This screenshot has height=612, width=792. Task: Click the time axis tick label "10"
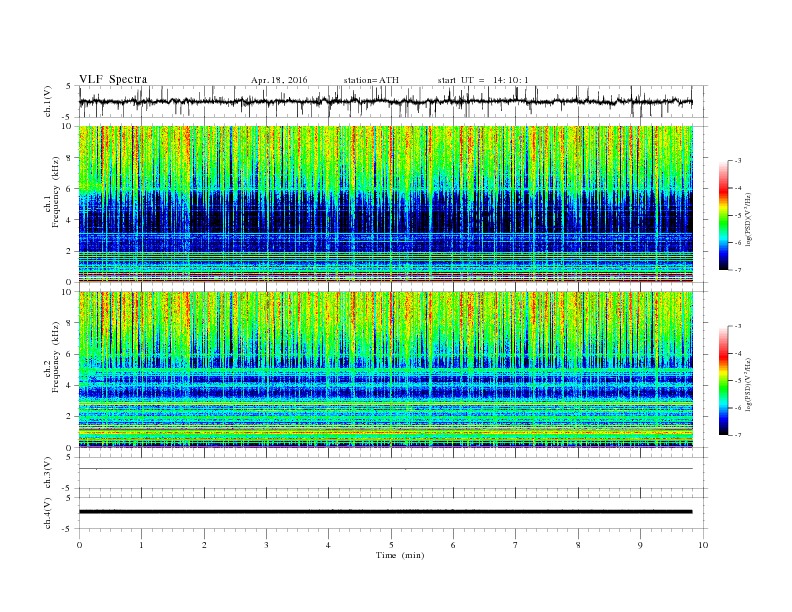click(x=703, y=545)
